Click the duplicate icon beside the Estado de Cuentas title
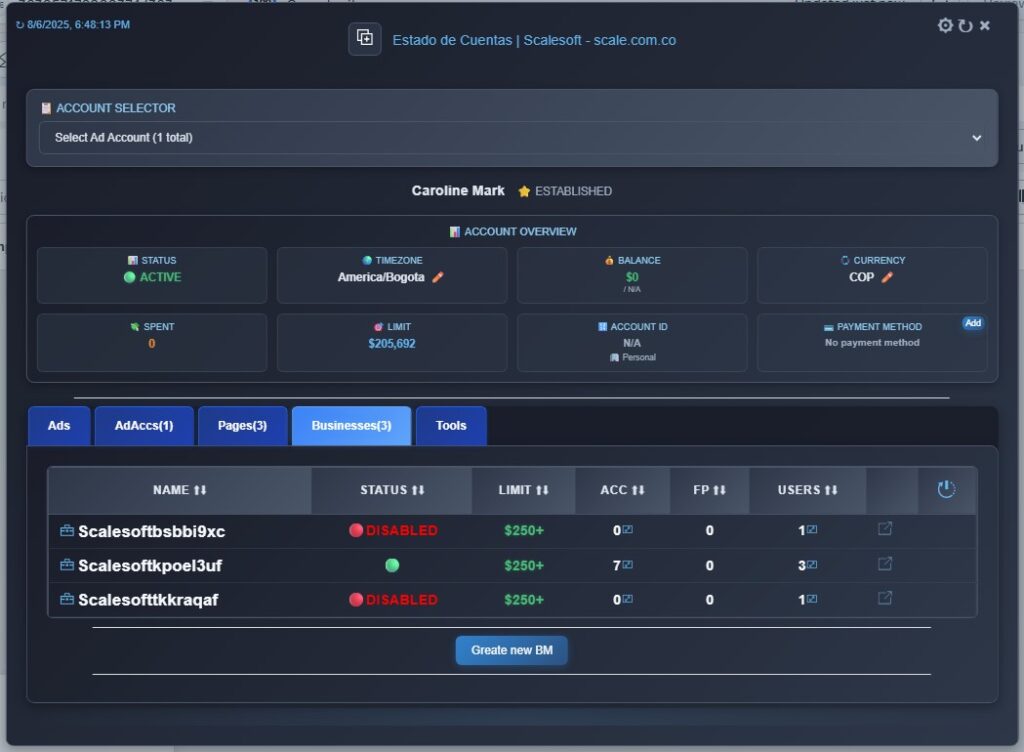 click(364, 38)
